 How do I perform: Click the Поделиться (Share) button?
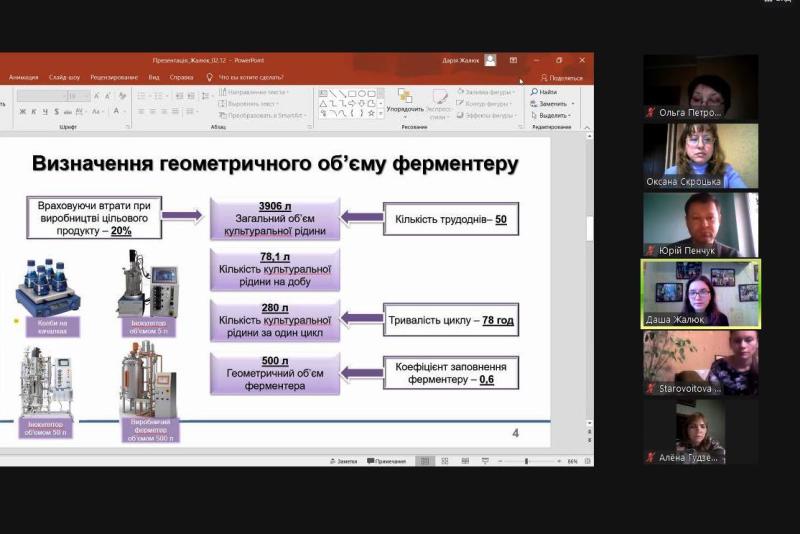pyautogui.click(x=561, y=77)
